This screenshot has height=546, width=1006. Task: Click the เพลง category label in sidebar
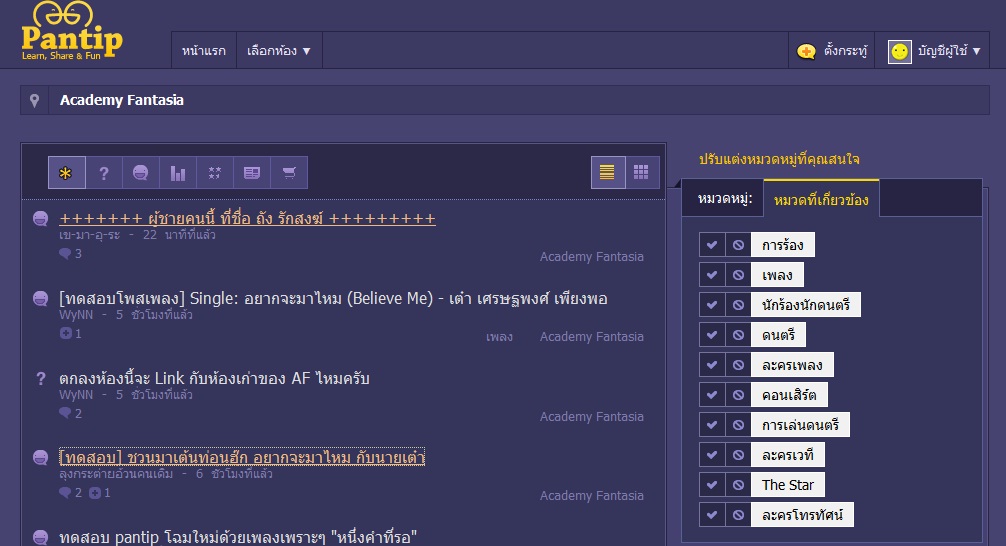777,275
